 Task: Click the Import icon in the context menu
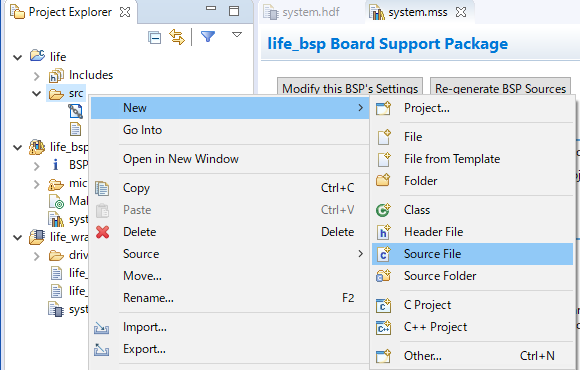pos(101,327)
